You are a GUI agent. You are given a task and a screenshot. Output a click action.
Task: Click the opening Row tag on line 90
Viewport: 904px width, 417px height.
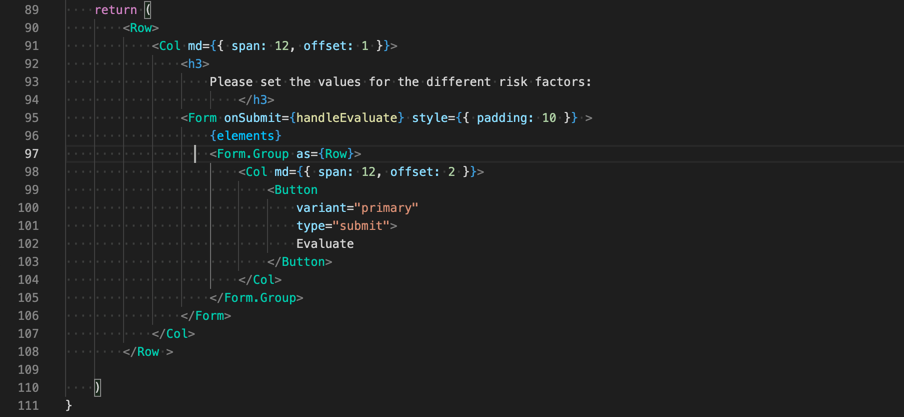point(141,28)
